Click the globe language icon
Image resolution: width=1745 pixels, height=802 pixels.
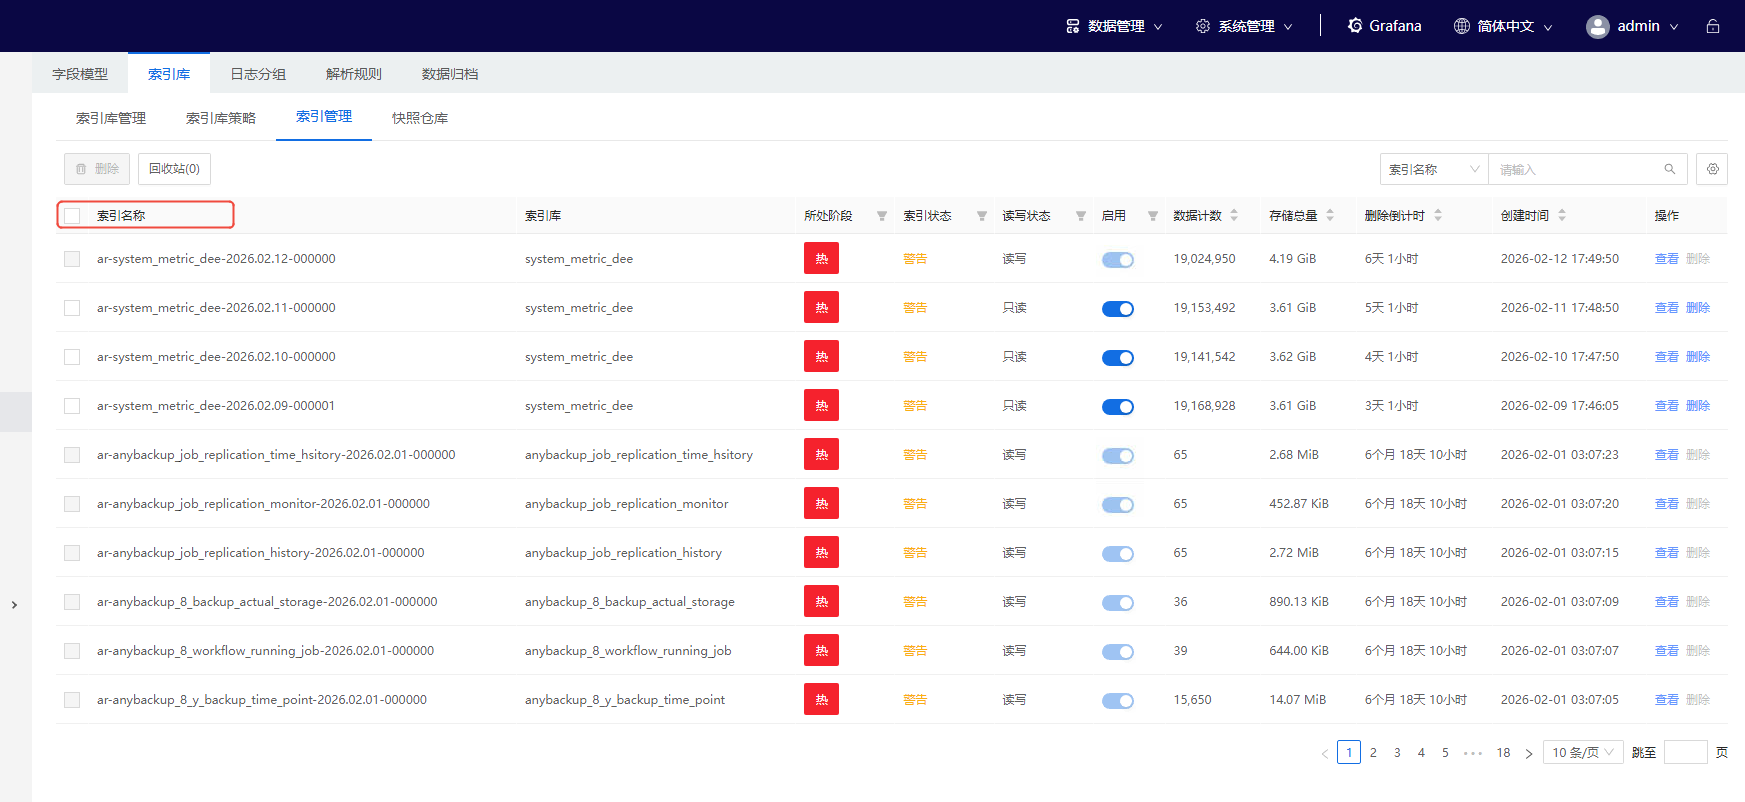[x=1462, y=26]
